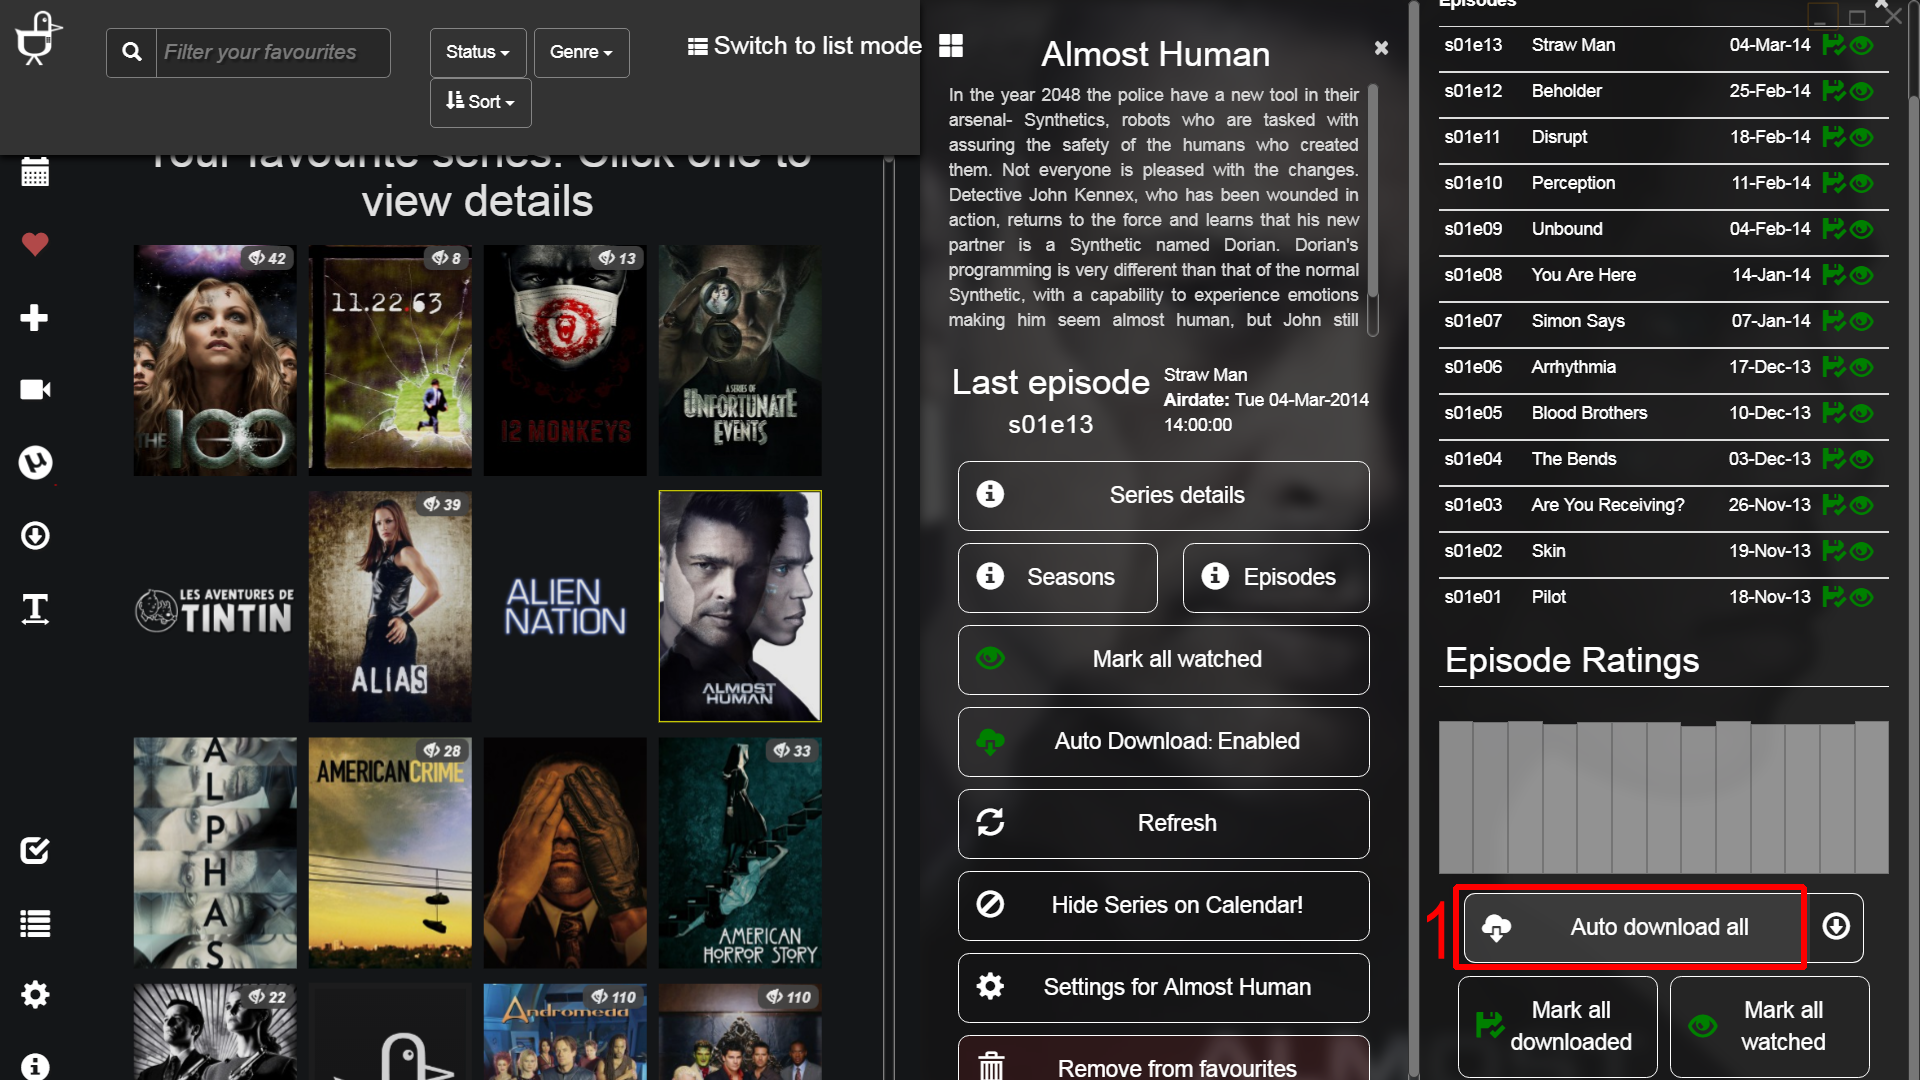Viewport: 1920px width, 1080px height.
Task: Expand the Genre filter dropdown
Action: point(581,52)
